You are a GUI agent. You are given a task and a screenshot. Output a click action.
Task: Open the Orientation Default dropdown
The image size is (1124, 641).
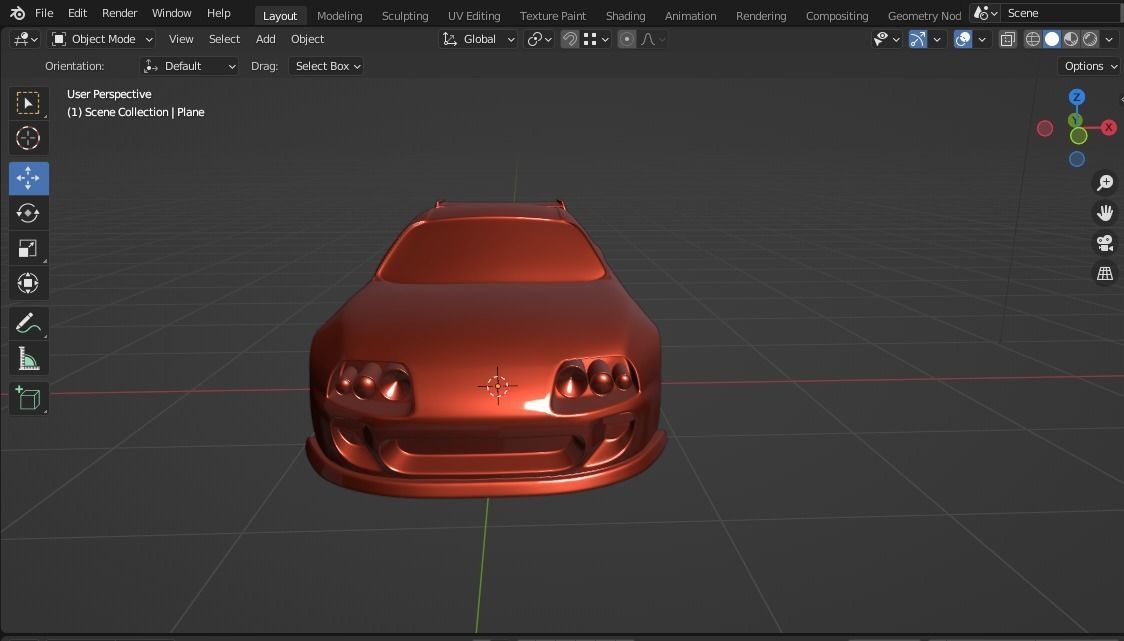(x=189, y=66)
